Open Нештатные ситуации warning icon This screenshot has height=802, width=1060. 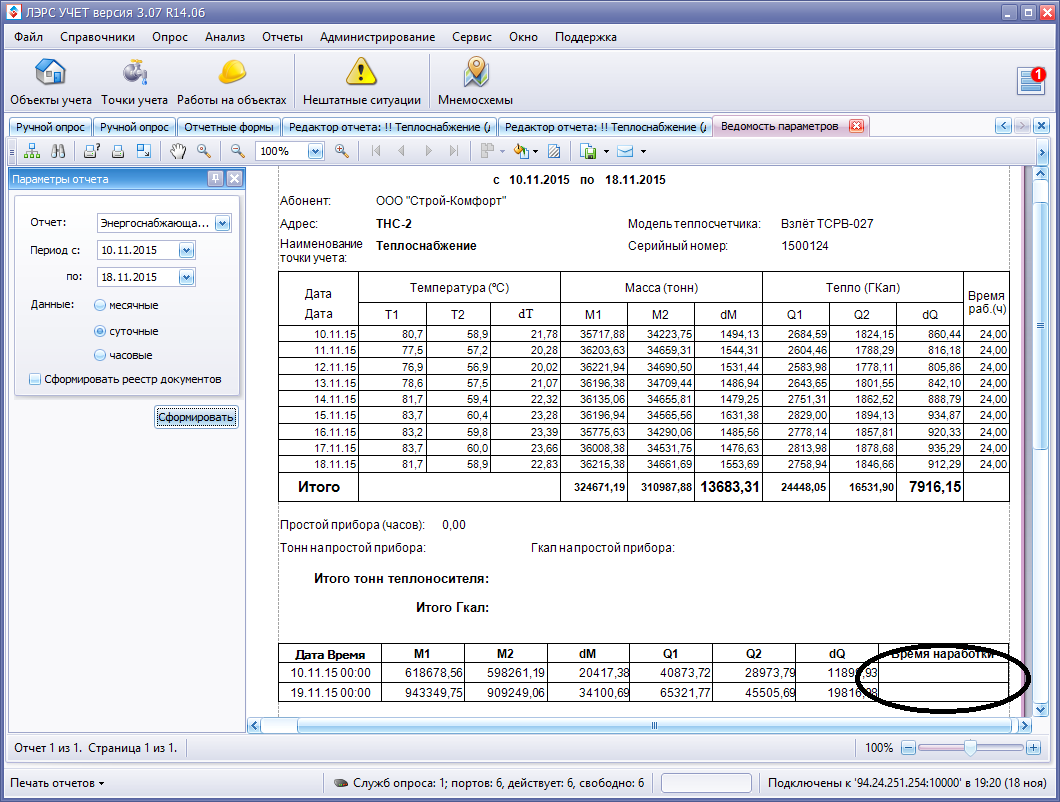[x=362, y=81]
